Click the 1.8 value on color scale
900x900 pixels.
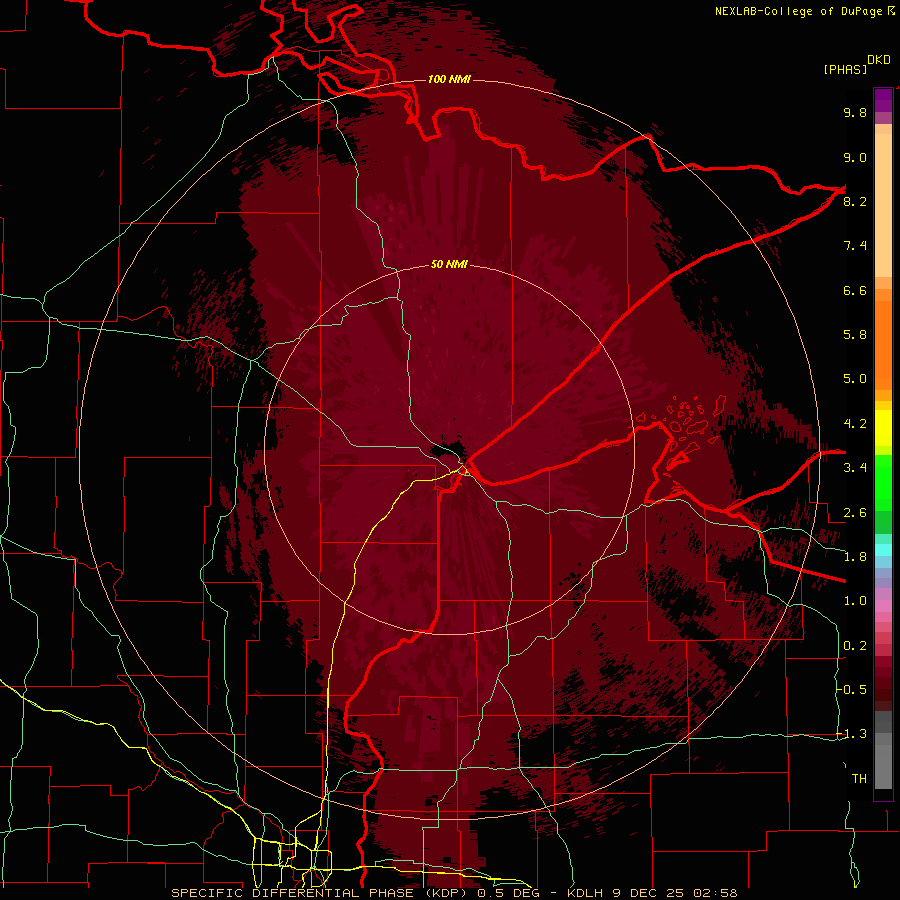click(x=855, y=557)
